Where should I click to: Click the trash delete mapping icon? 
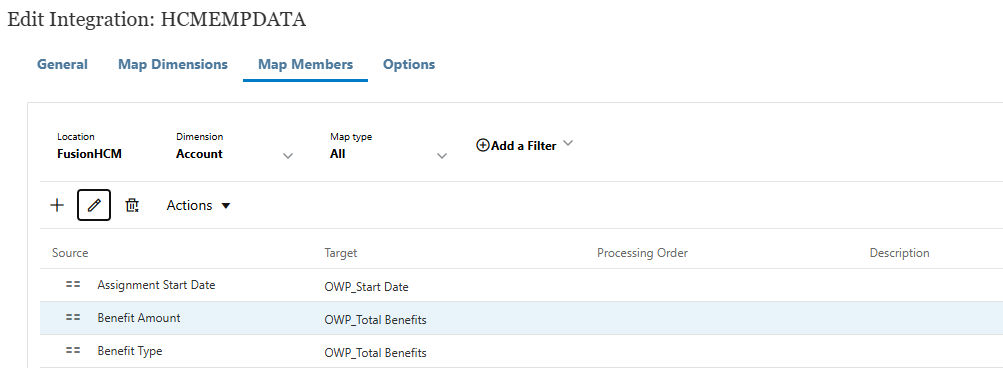132,205
